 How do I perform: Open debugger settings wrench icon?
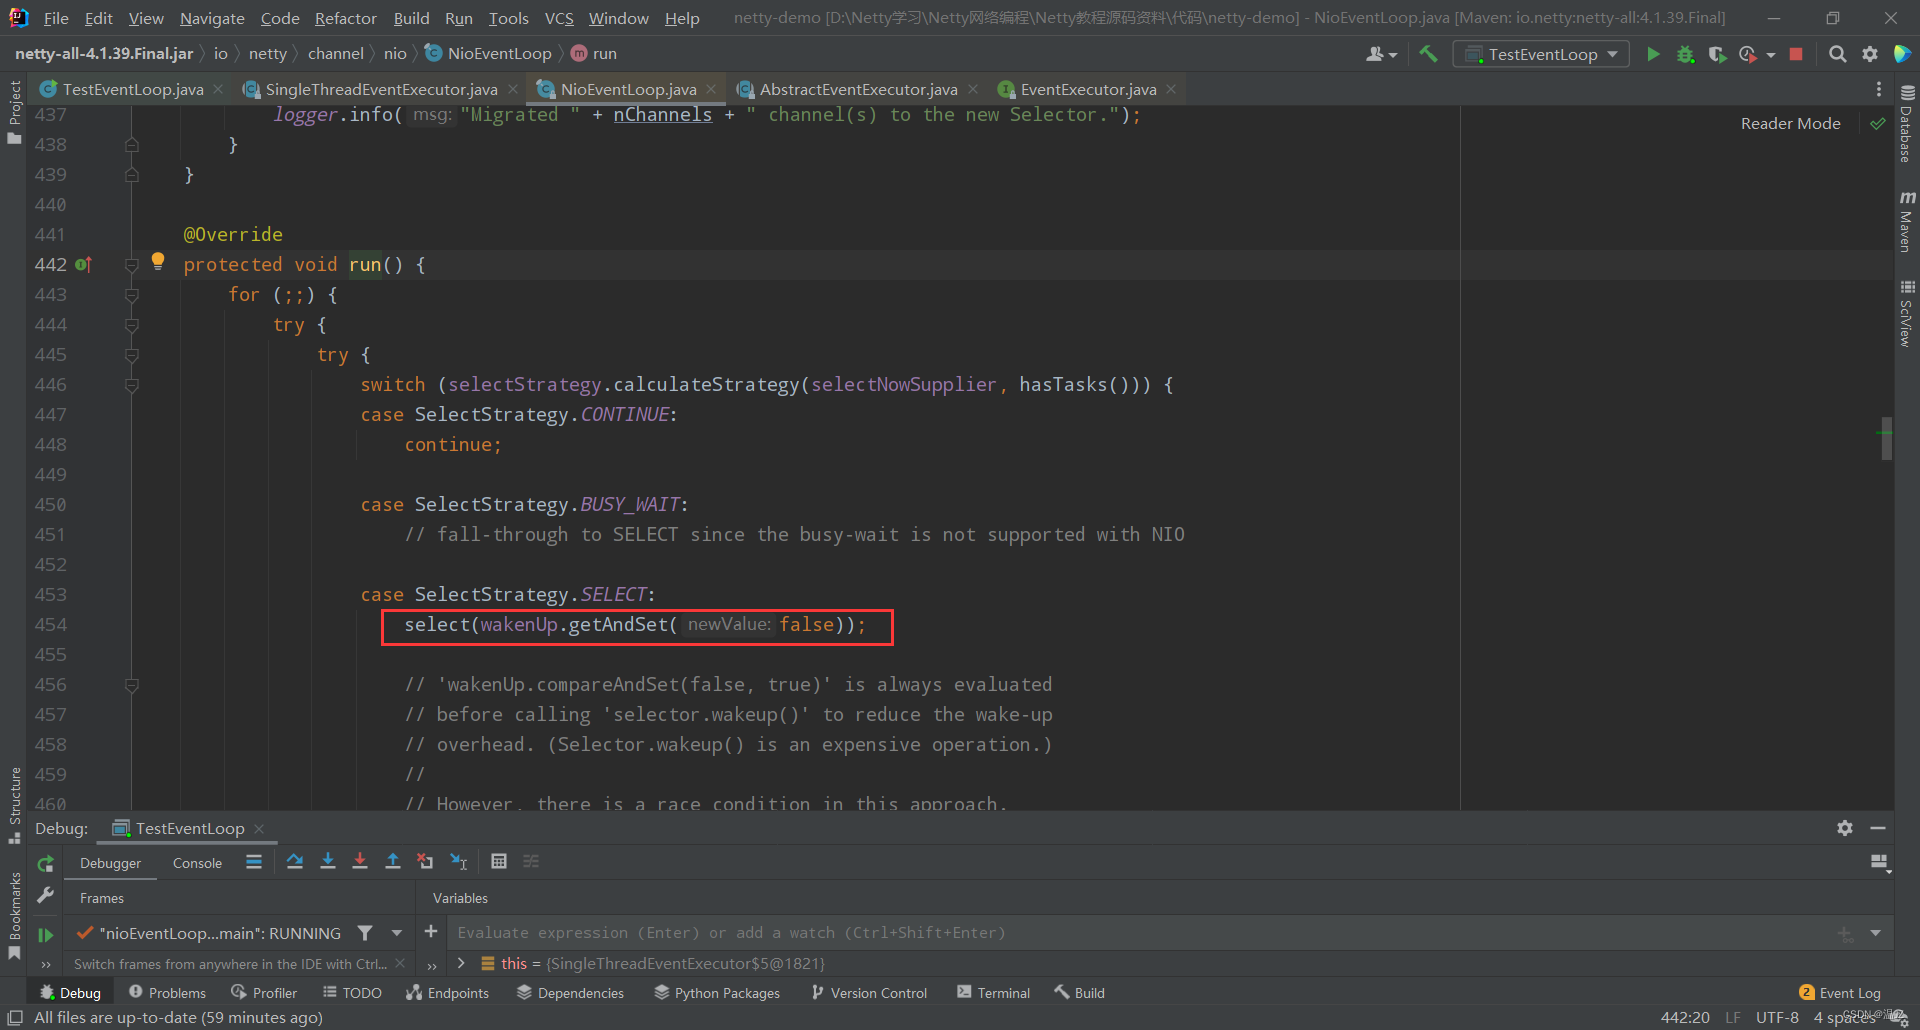click(45, 896)
